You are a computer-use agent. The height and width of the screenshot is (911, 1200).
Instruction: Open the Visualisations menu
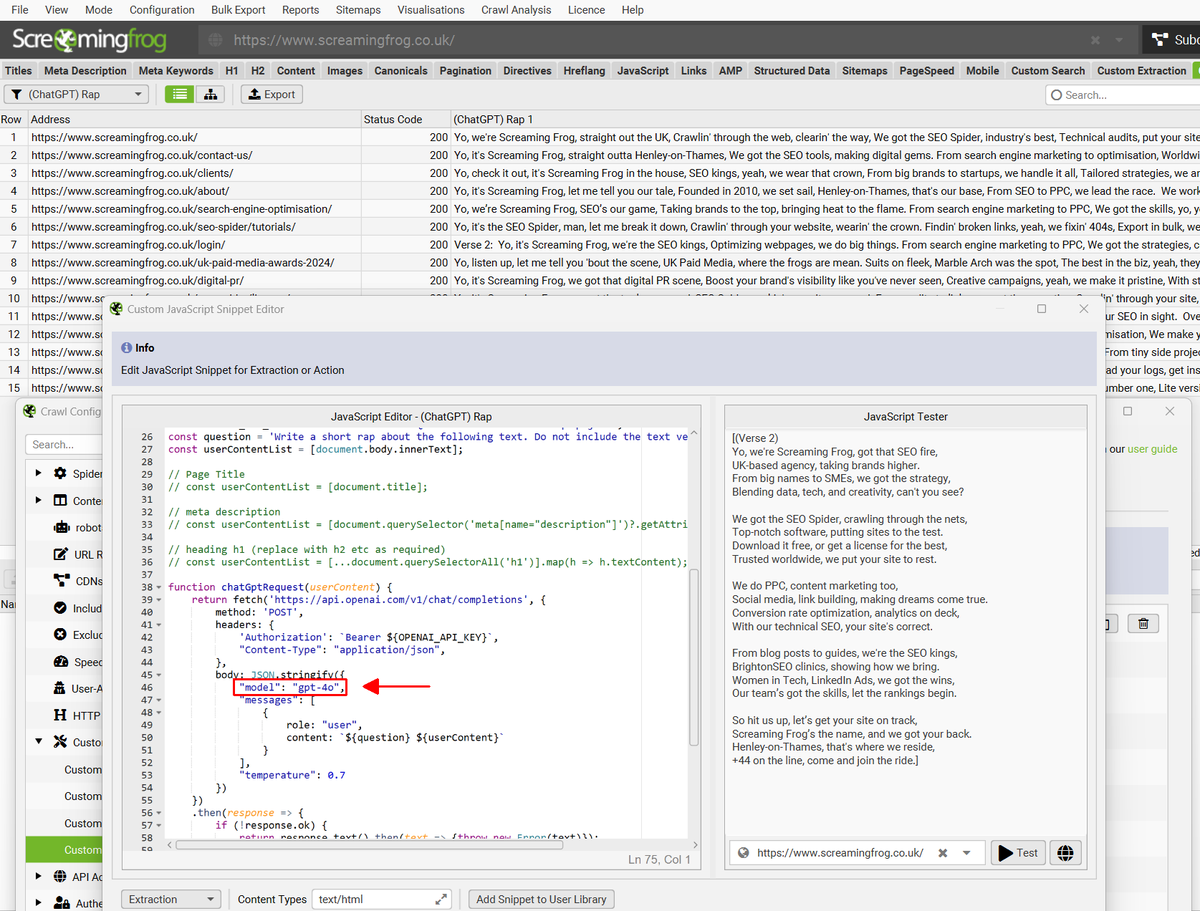[x=431, y=10]
